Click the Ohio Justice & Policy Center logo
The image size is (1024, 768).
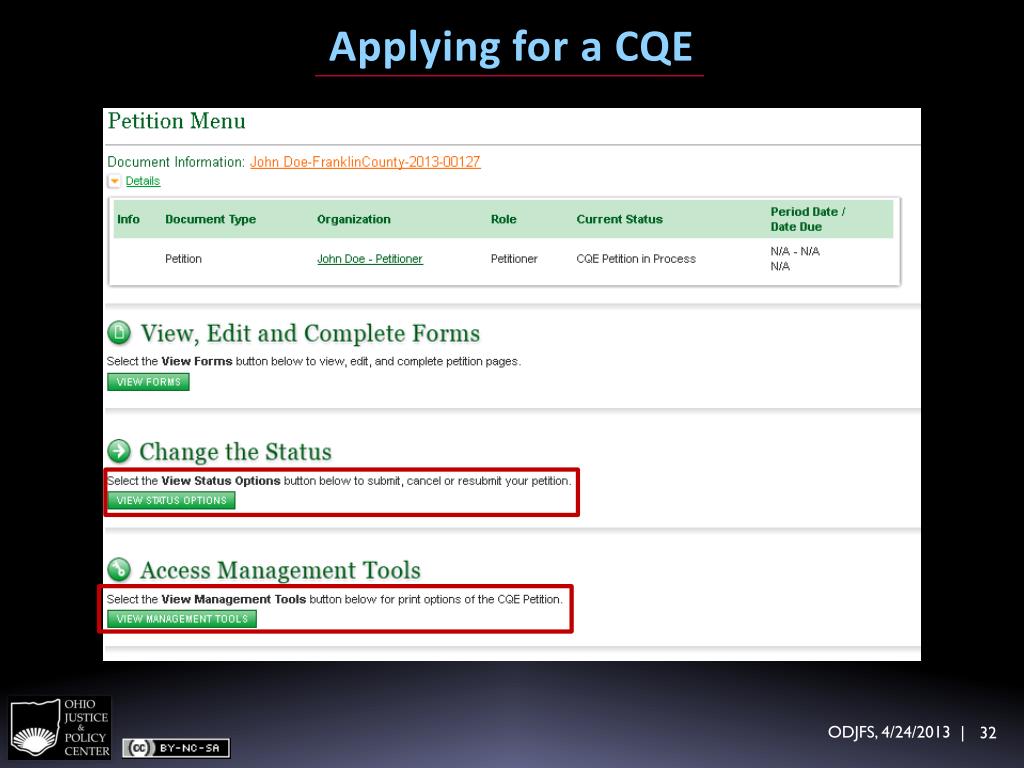(x=60, y=728)
